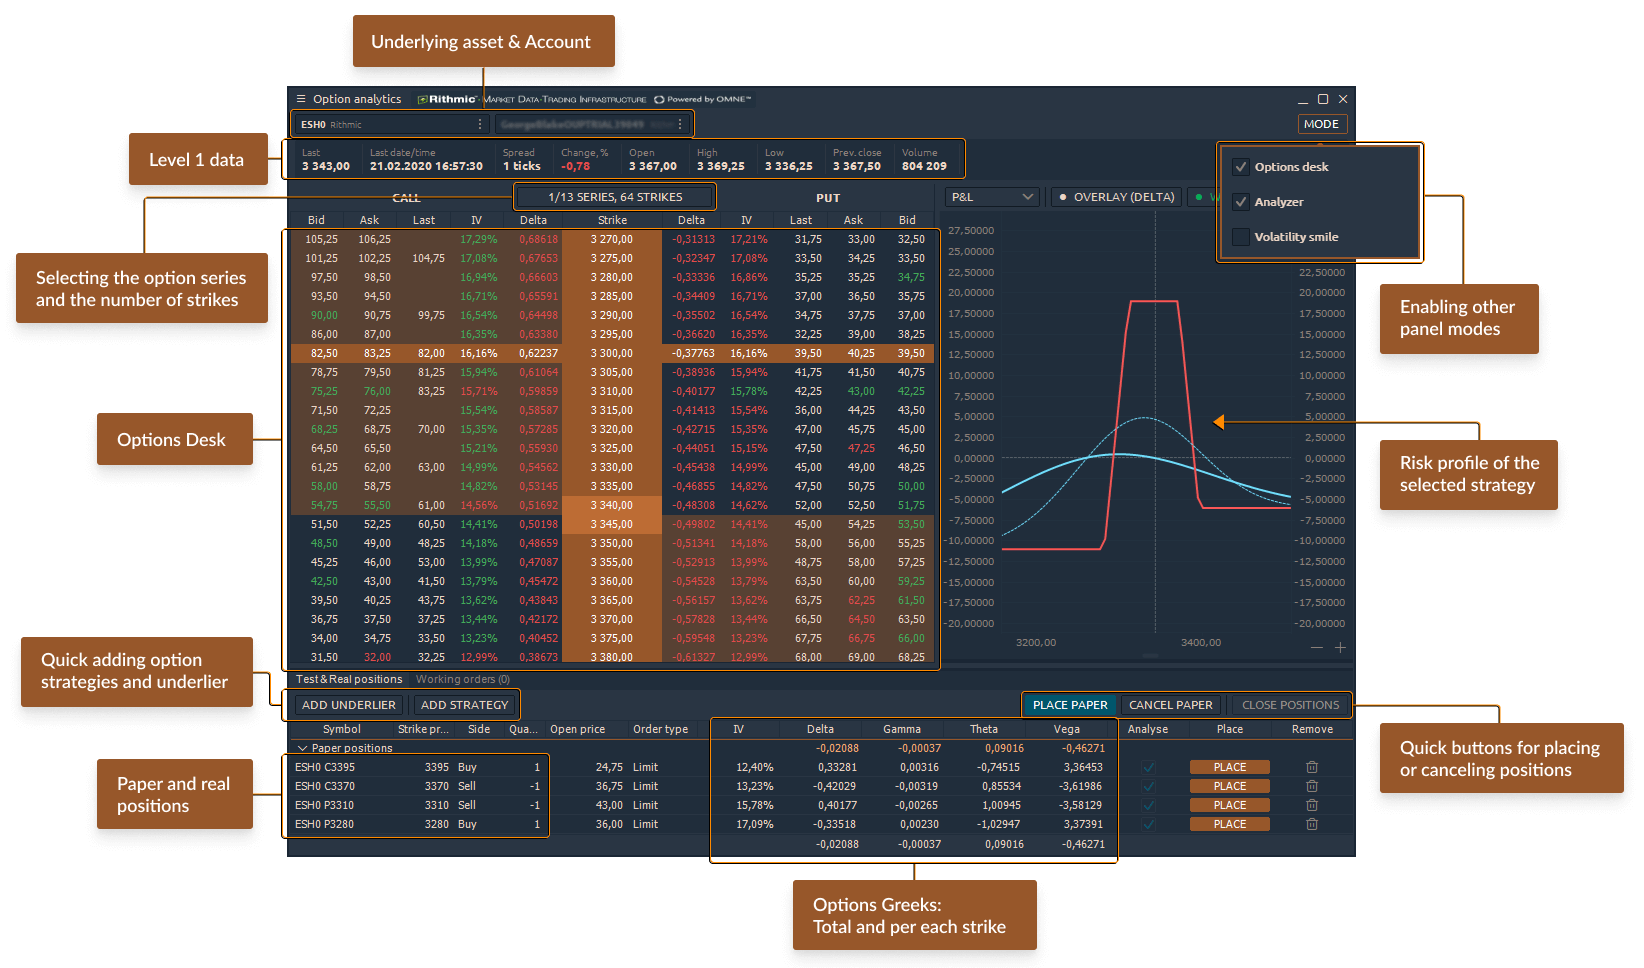Zoom out the chart with minus icon
The width and height of the screenshot is (1644, 968).
pos(1317,647)
